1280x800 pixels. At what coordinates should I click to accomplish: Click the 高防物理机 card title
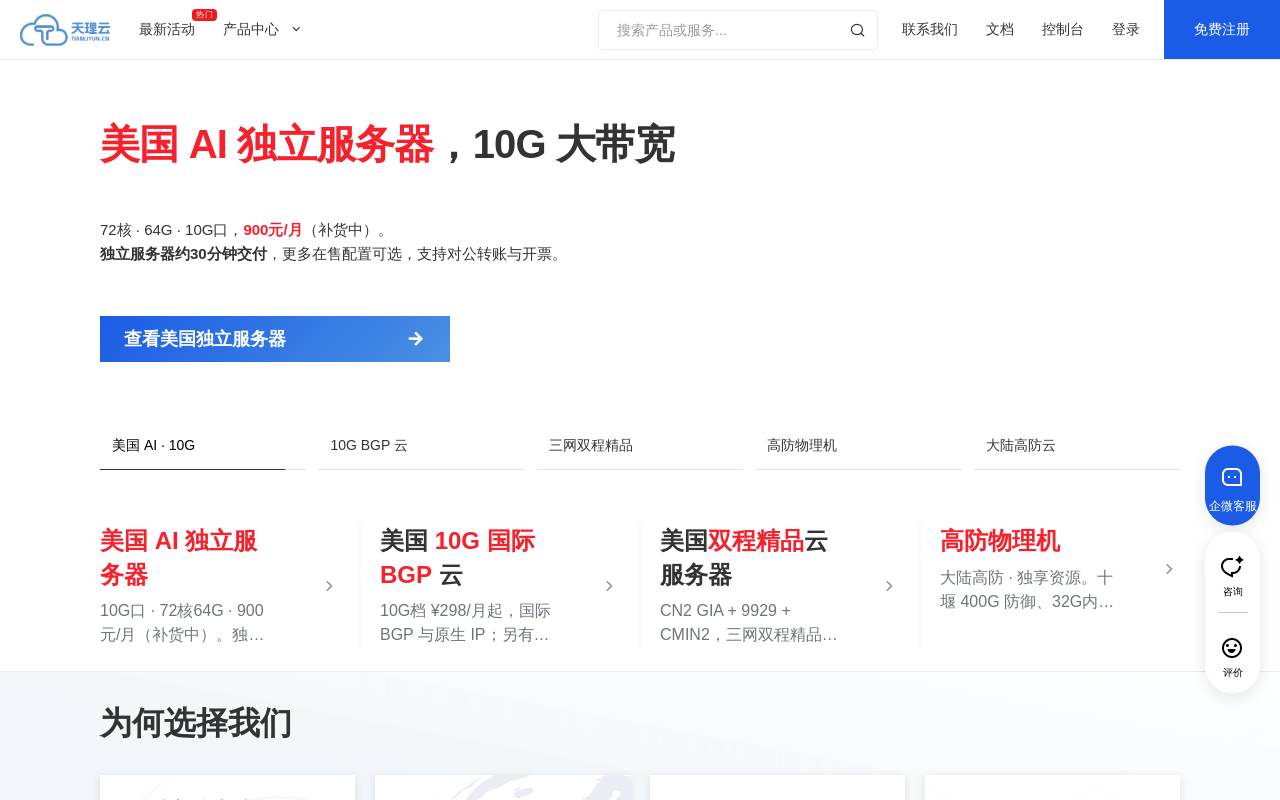coord(1000,541)
